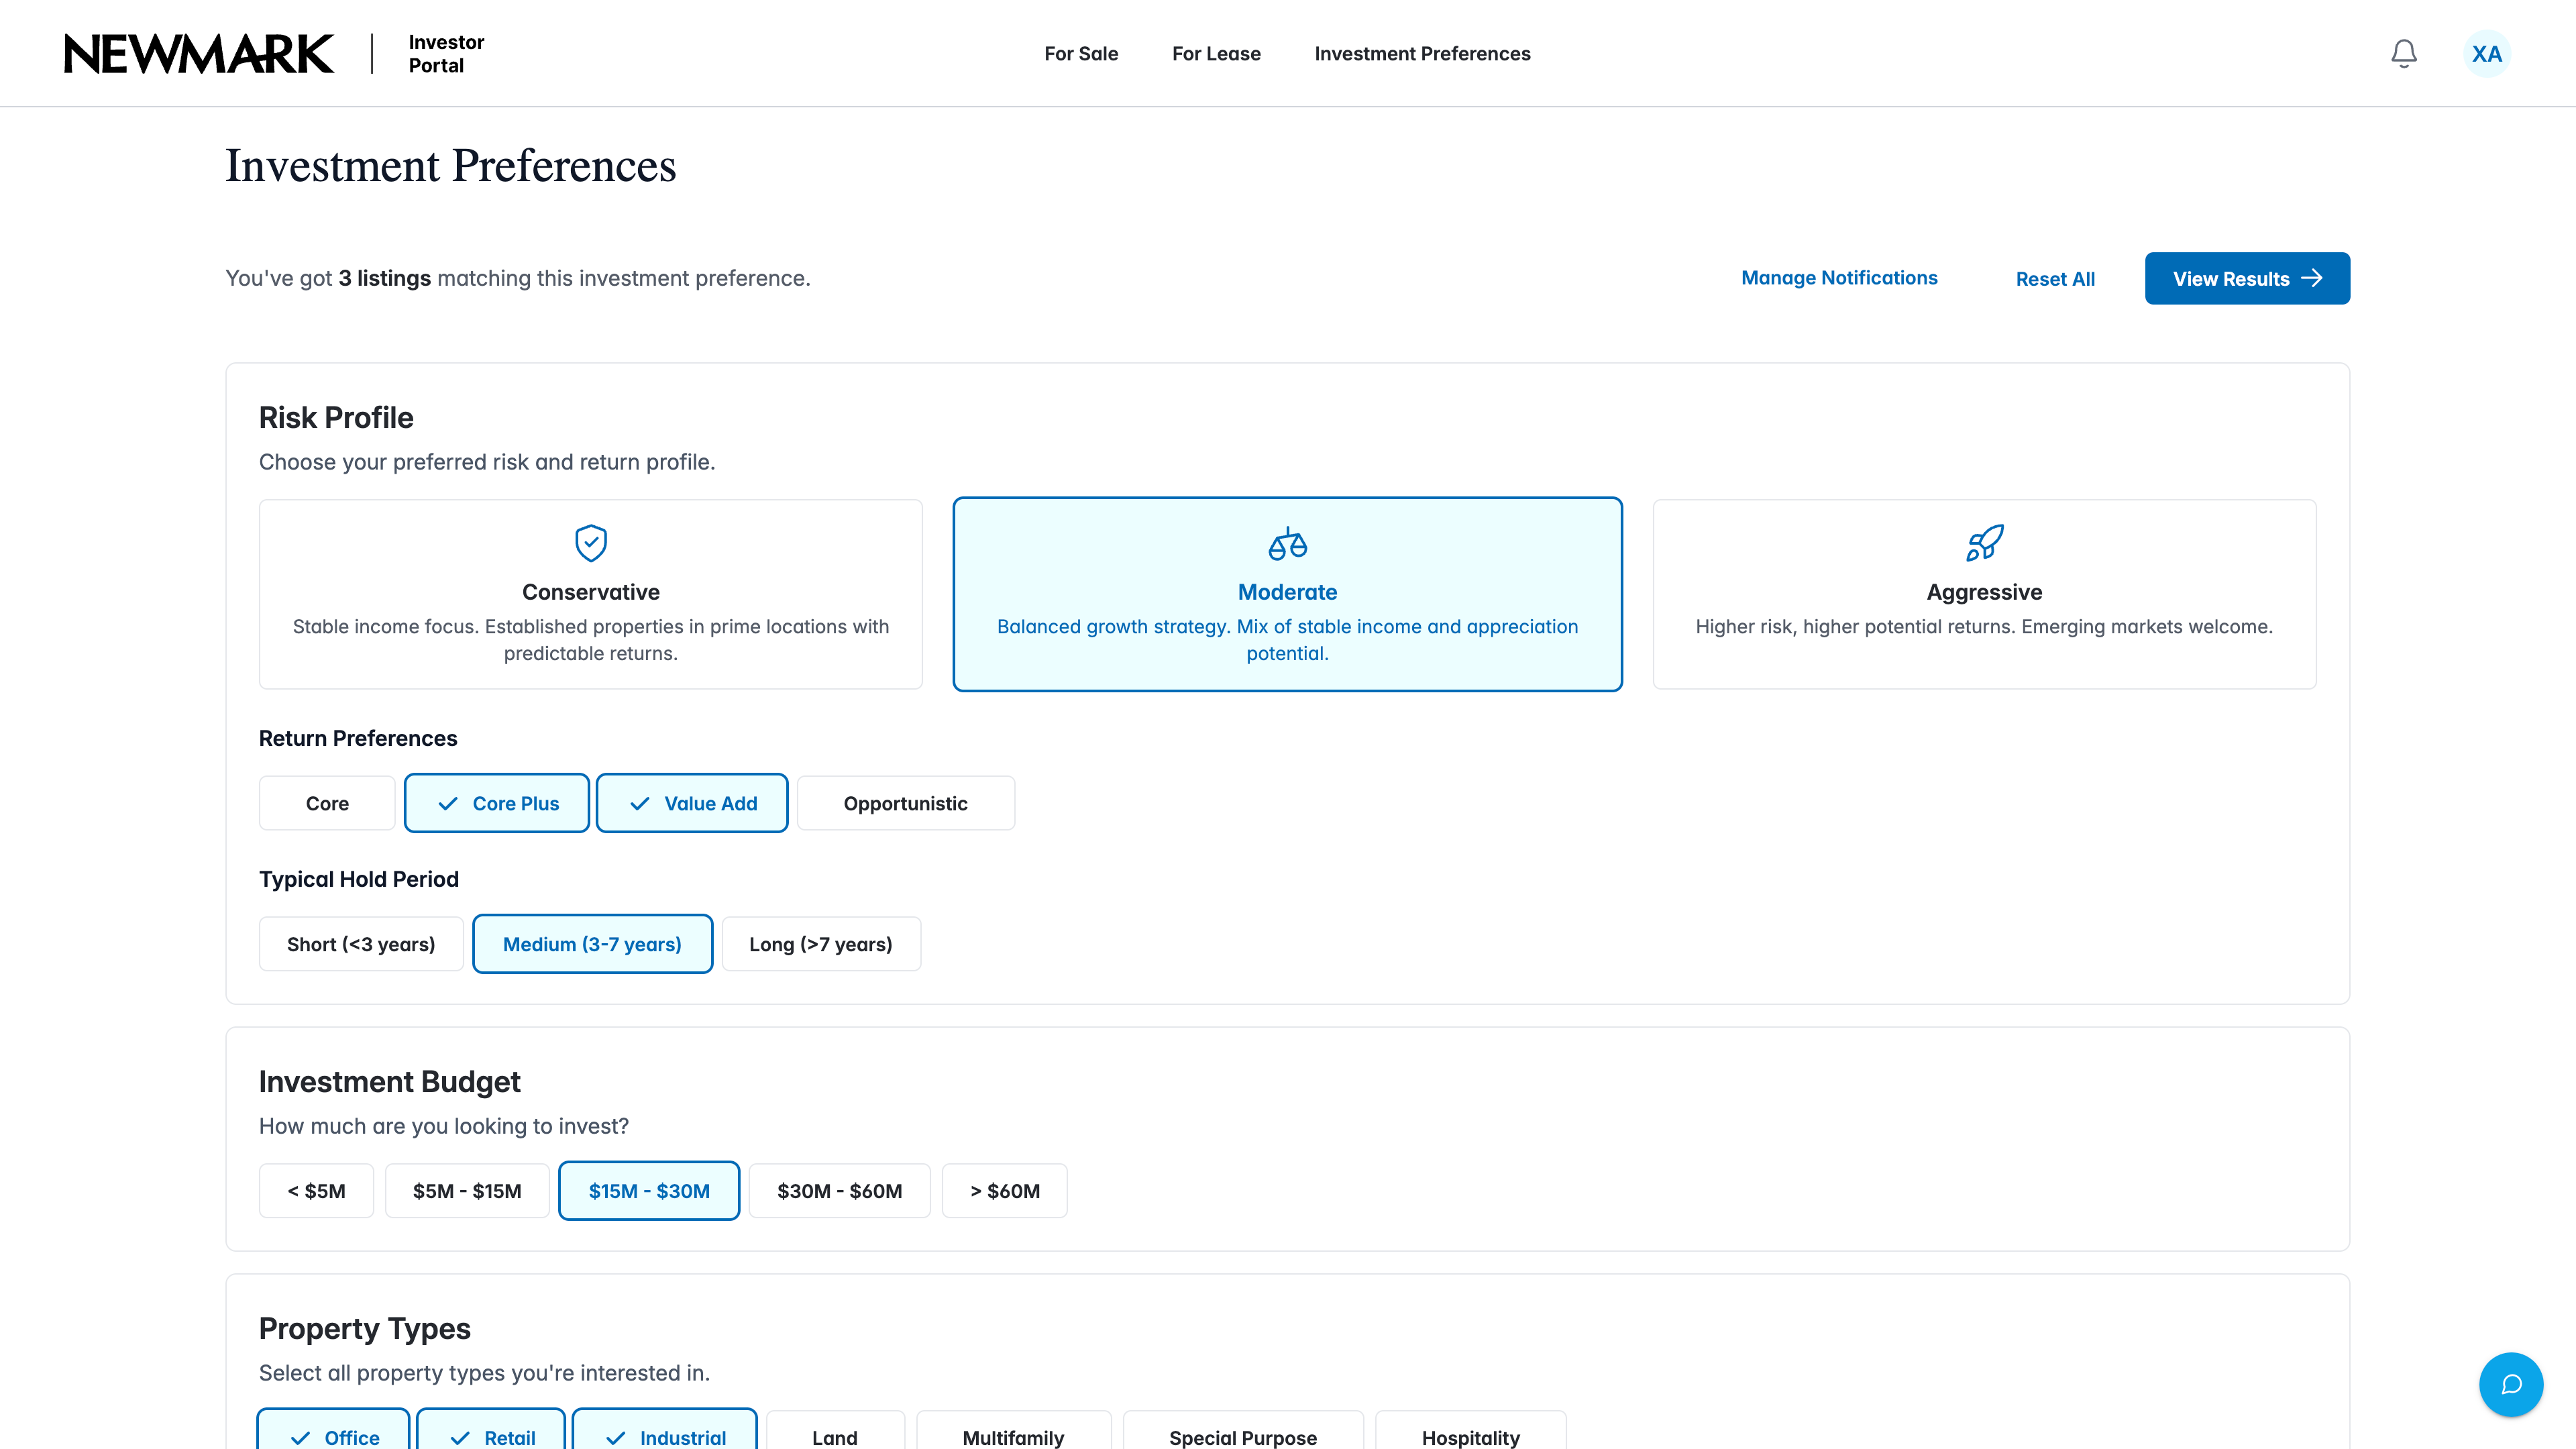Deselect the Core Plus return preference
This screenshot has width=2576, height=1449.
497,803
